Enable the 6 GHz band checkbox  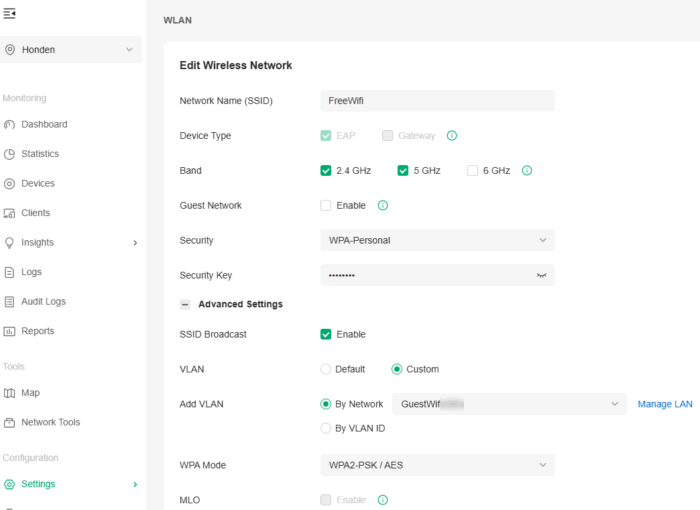coord(473,171)
